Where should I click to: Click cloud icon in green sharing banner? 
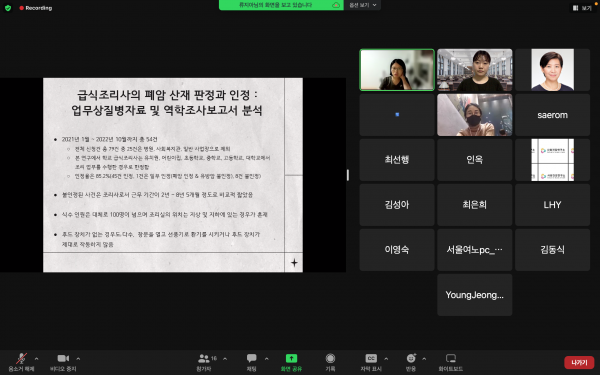pyautogui.click(x=336, y=5)
